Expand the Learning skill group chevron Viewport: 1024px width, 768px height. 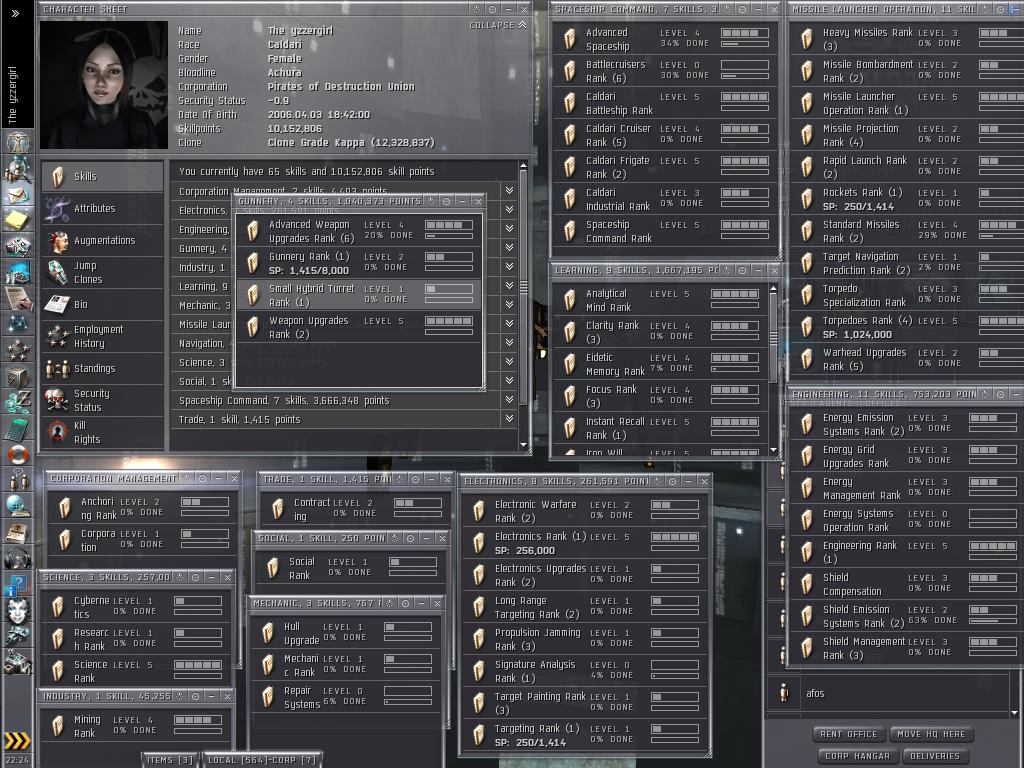[x=509, y=285]
